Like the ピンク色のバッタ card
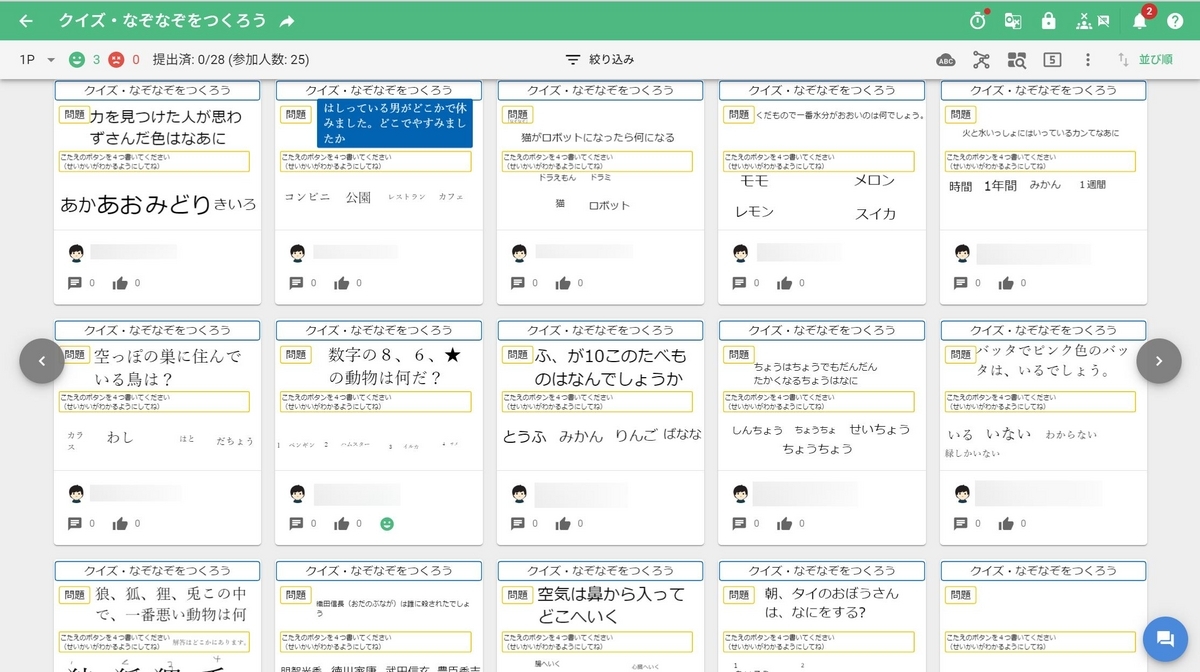Screen dimensions: 1200x672 (1008, 523)
